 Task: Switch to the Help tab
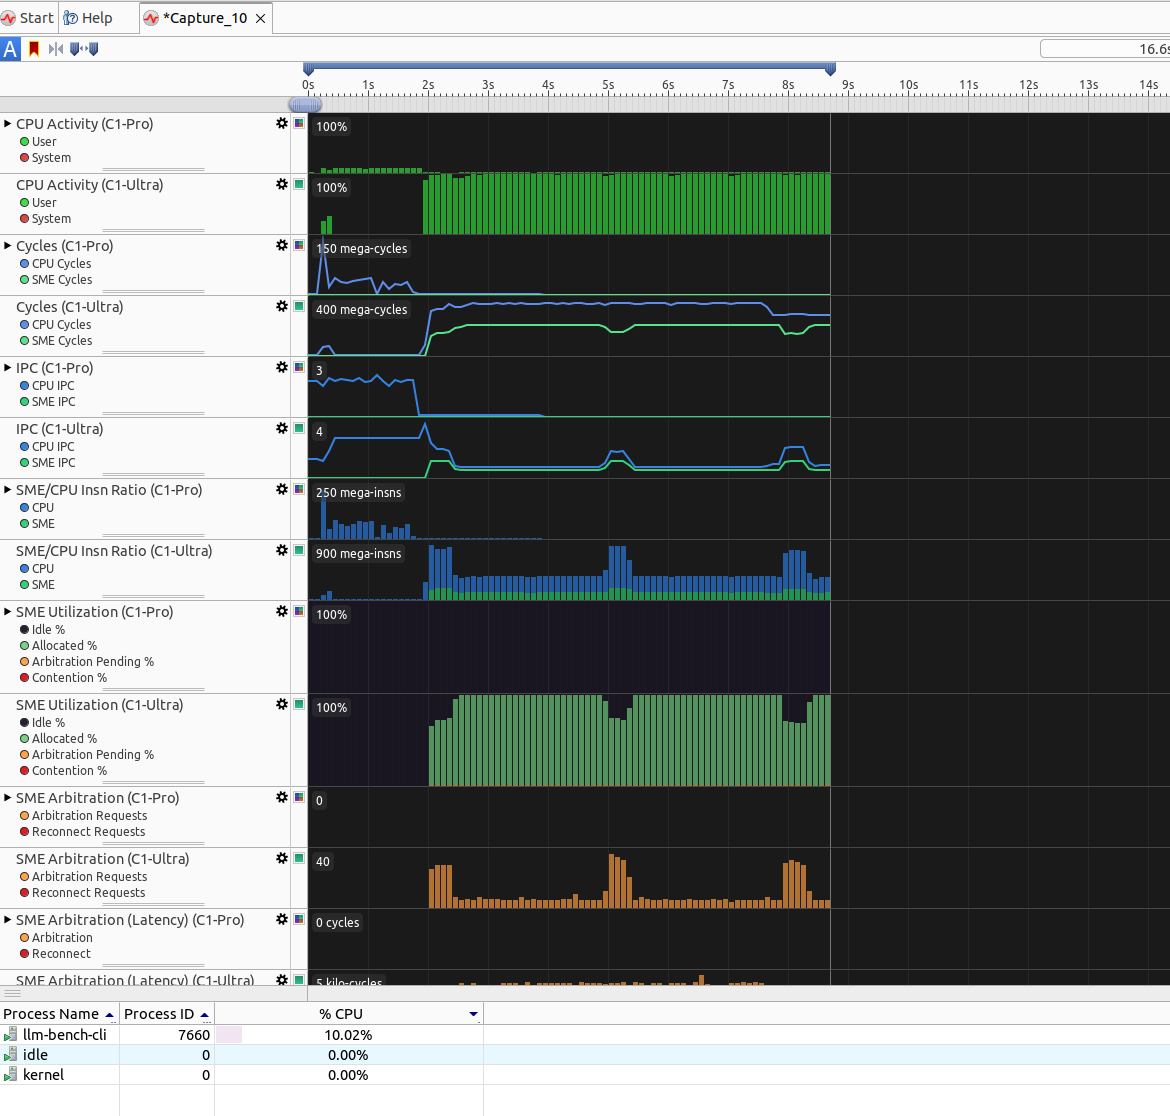click(88, 18)
